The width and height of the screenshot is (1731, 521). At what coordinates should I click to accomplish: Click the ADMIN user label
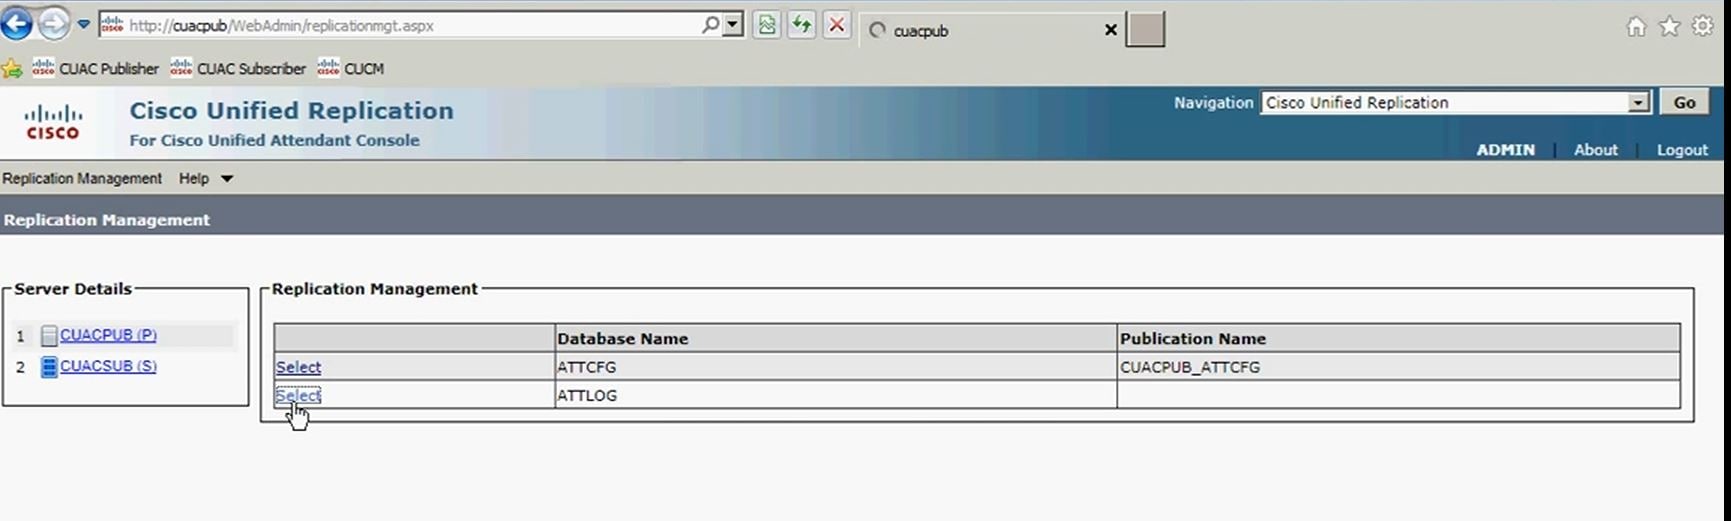click(1505, 150)
